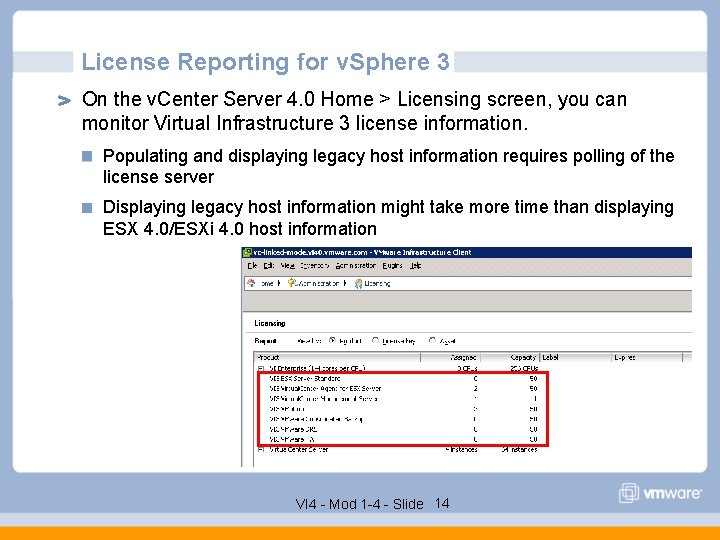720x540 pixels.
Task: Sort by the Capacity column header
Action: pyautogui.click(x=510, y=357)
